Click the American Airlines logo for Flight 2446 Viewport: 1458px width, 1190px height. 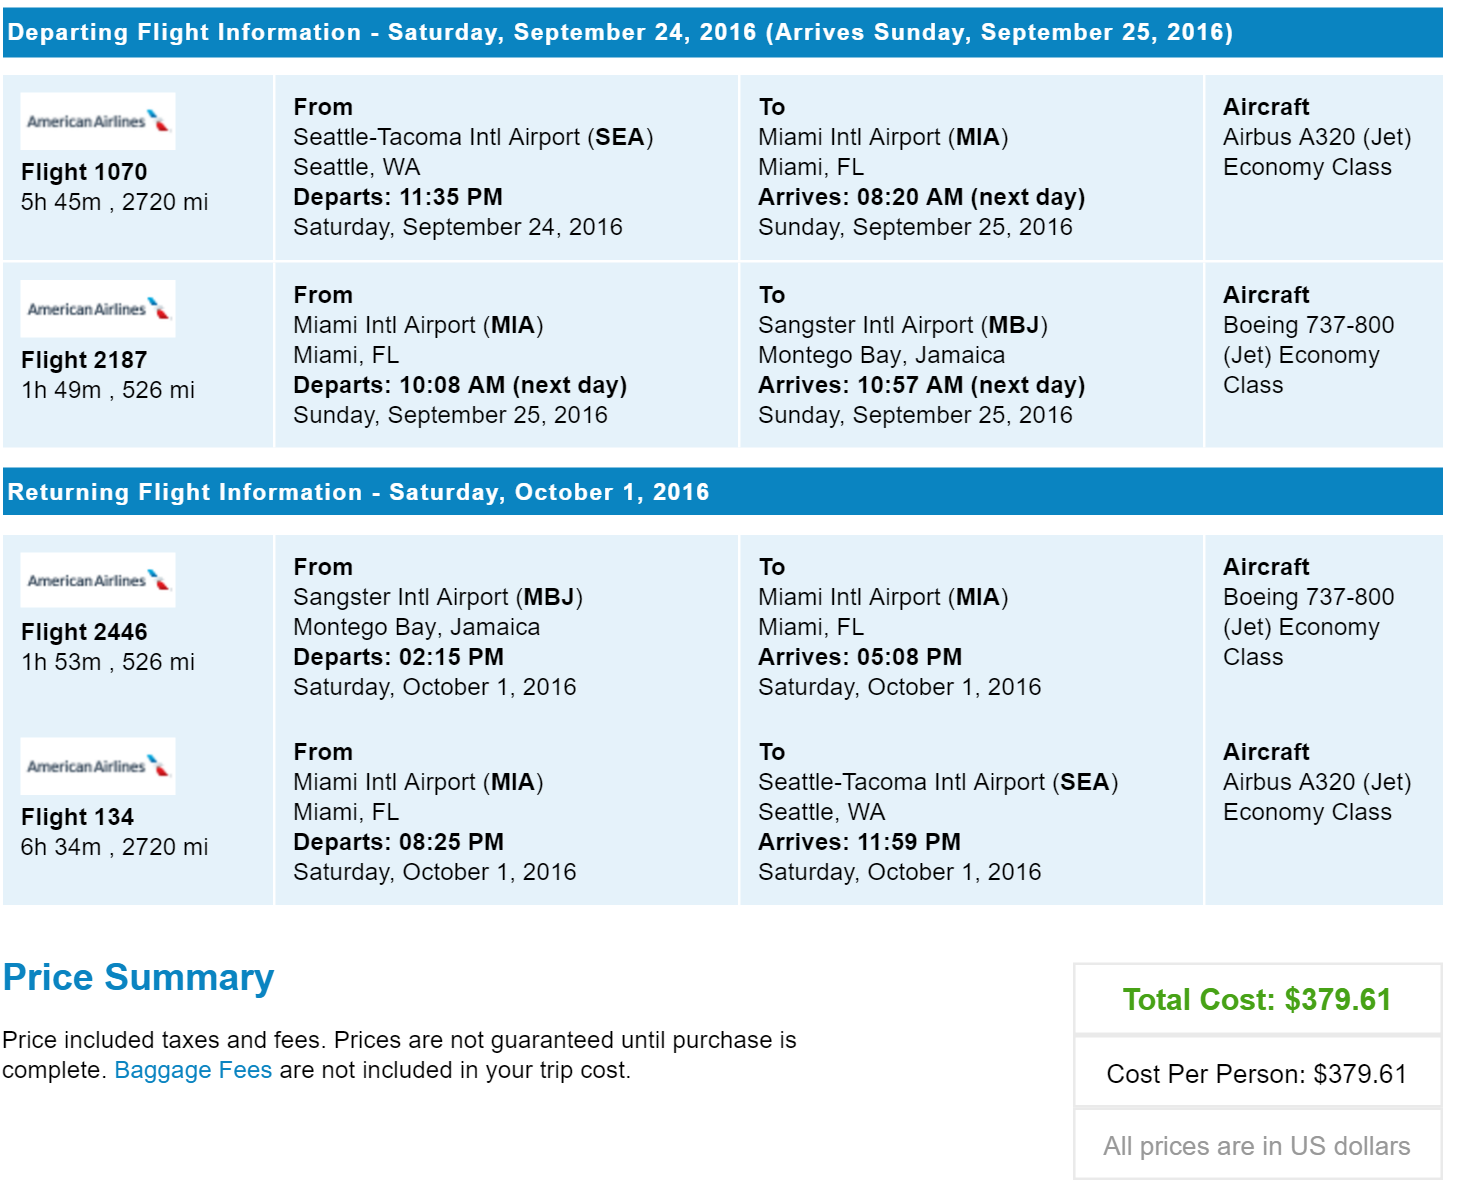pos(98,580)
